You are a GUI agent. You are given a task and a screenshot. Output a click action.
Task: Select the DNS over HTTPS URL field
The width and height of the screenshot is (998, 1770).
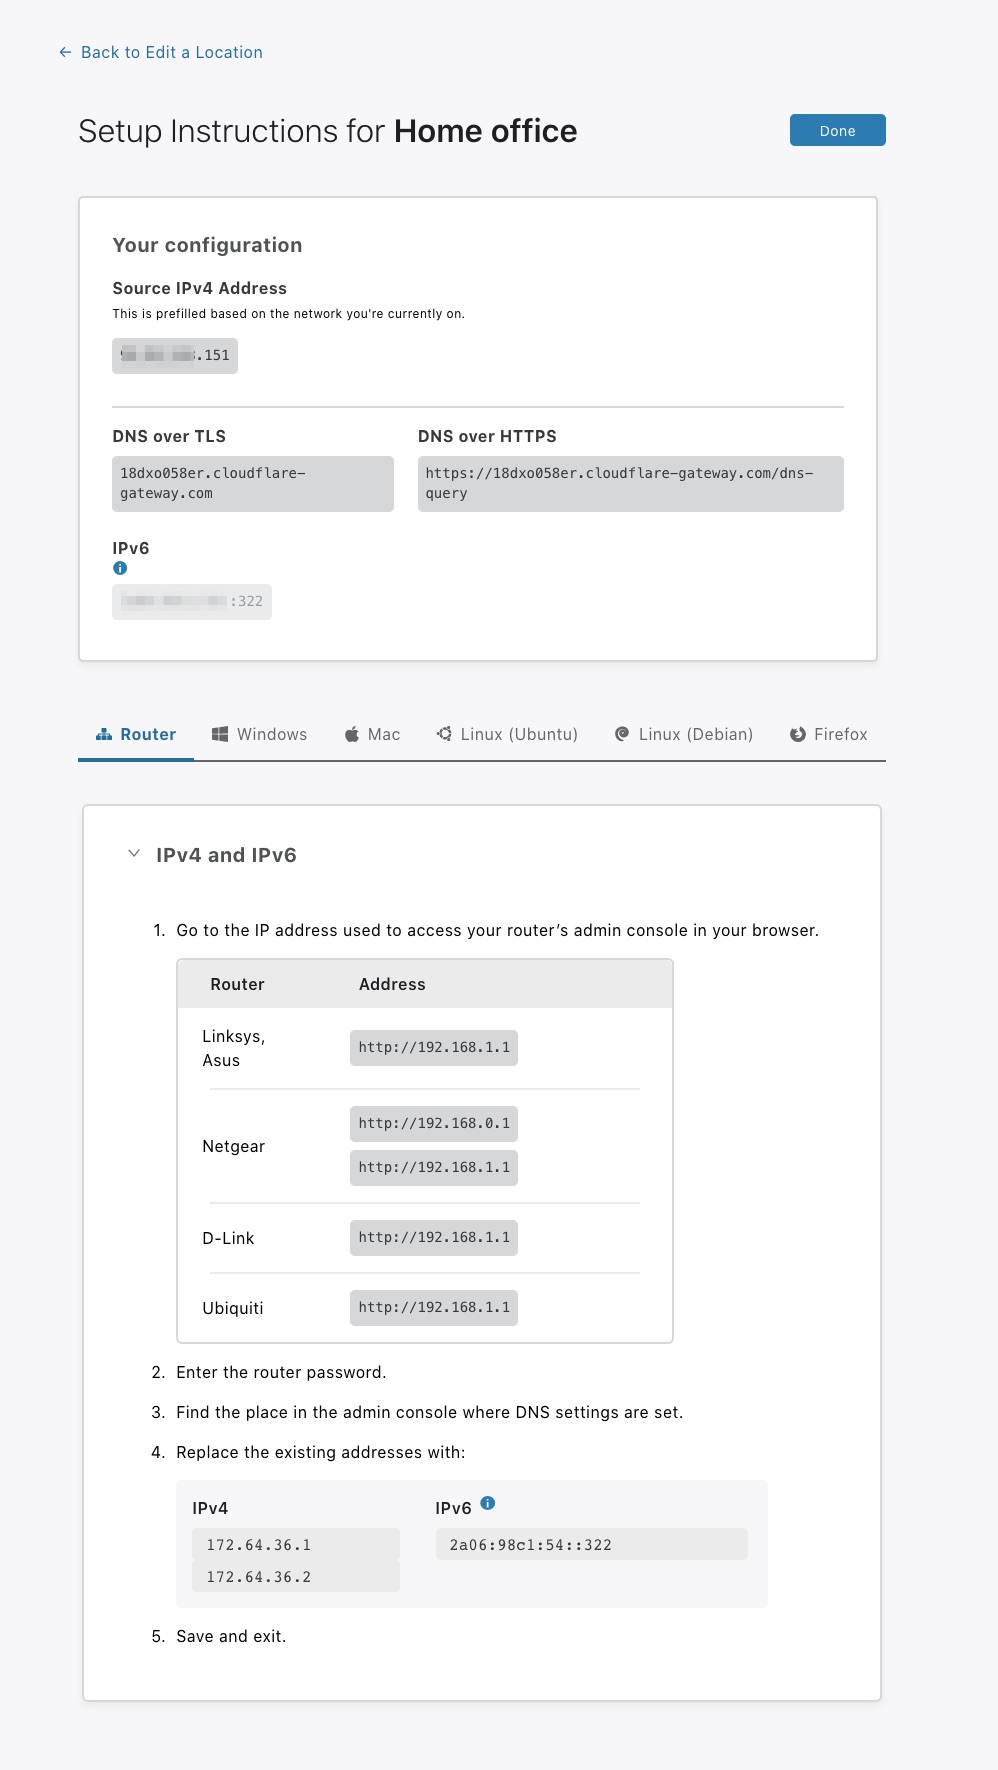click(630, 483)
